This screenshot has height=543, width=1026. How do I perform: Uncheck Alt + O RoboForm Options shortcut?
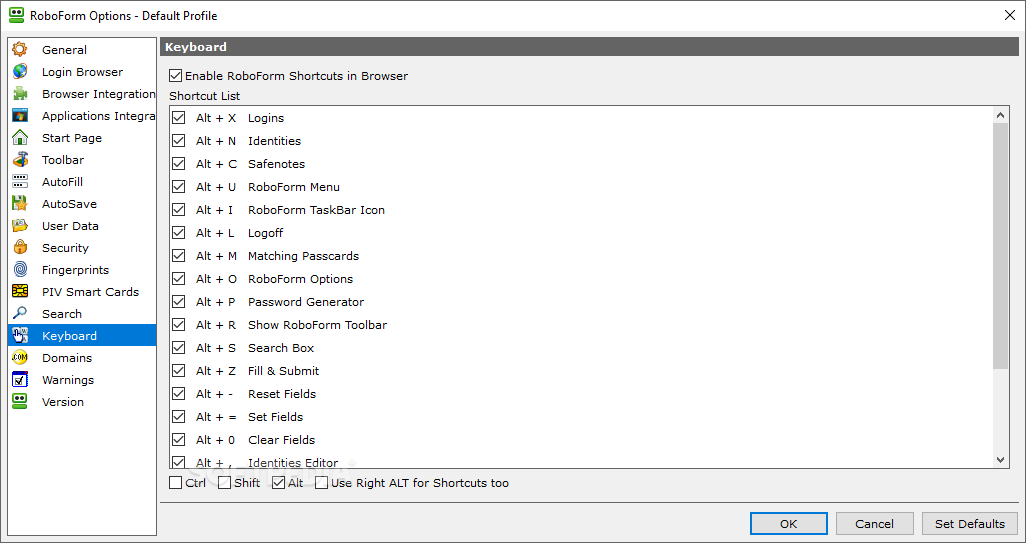click(x=179, y=278)
